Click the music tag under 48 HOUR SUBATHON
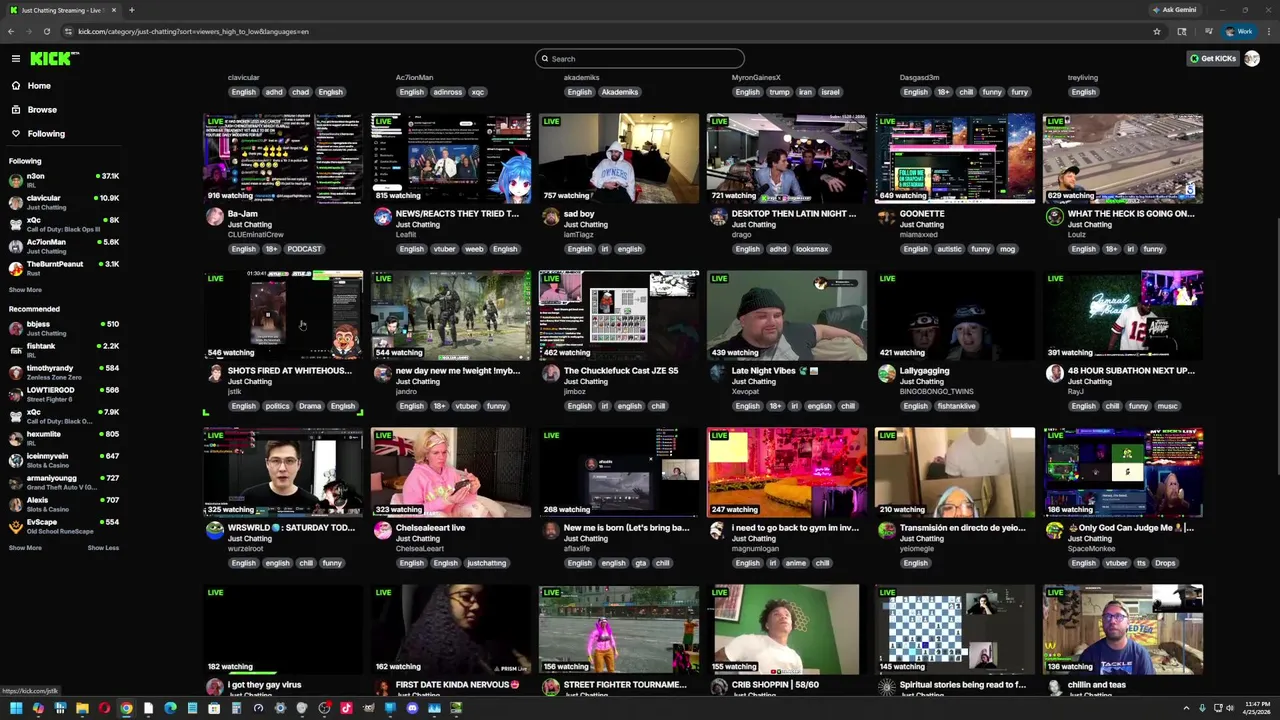Viewport: 1280px width, 720px height. (x=1167, y=406)
